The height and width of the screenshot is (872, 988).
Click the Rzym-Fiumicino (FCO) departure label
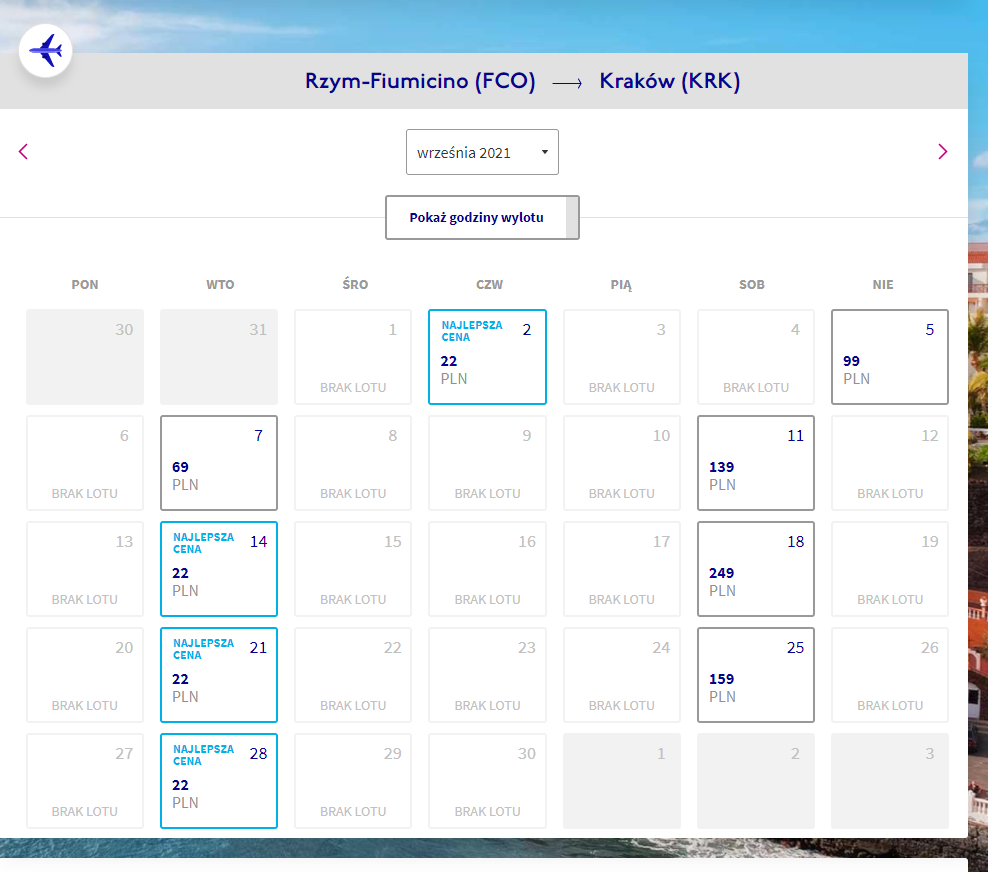[x=420, y=81]
